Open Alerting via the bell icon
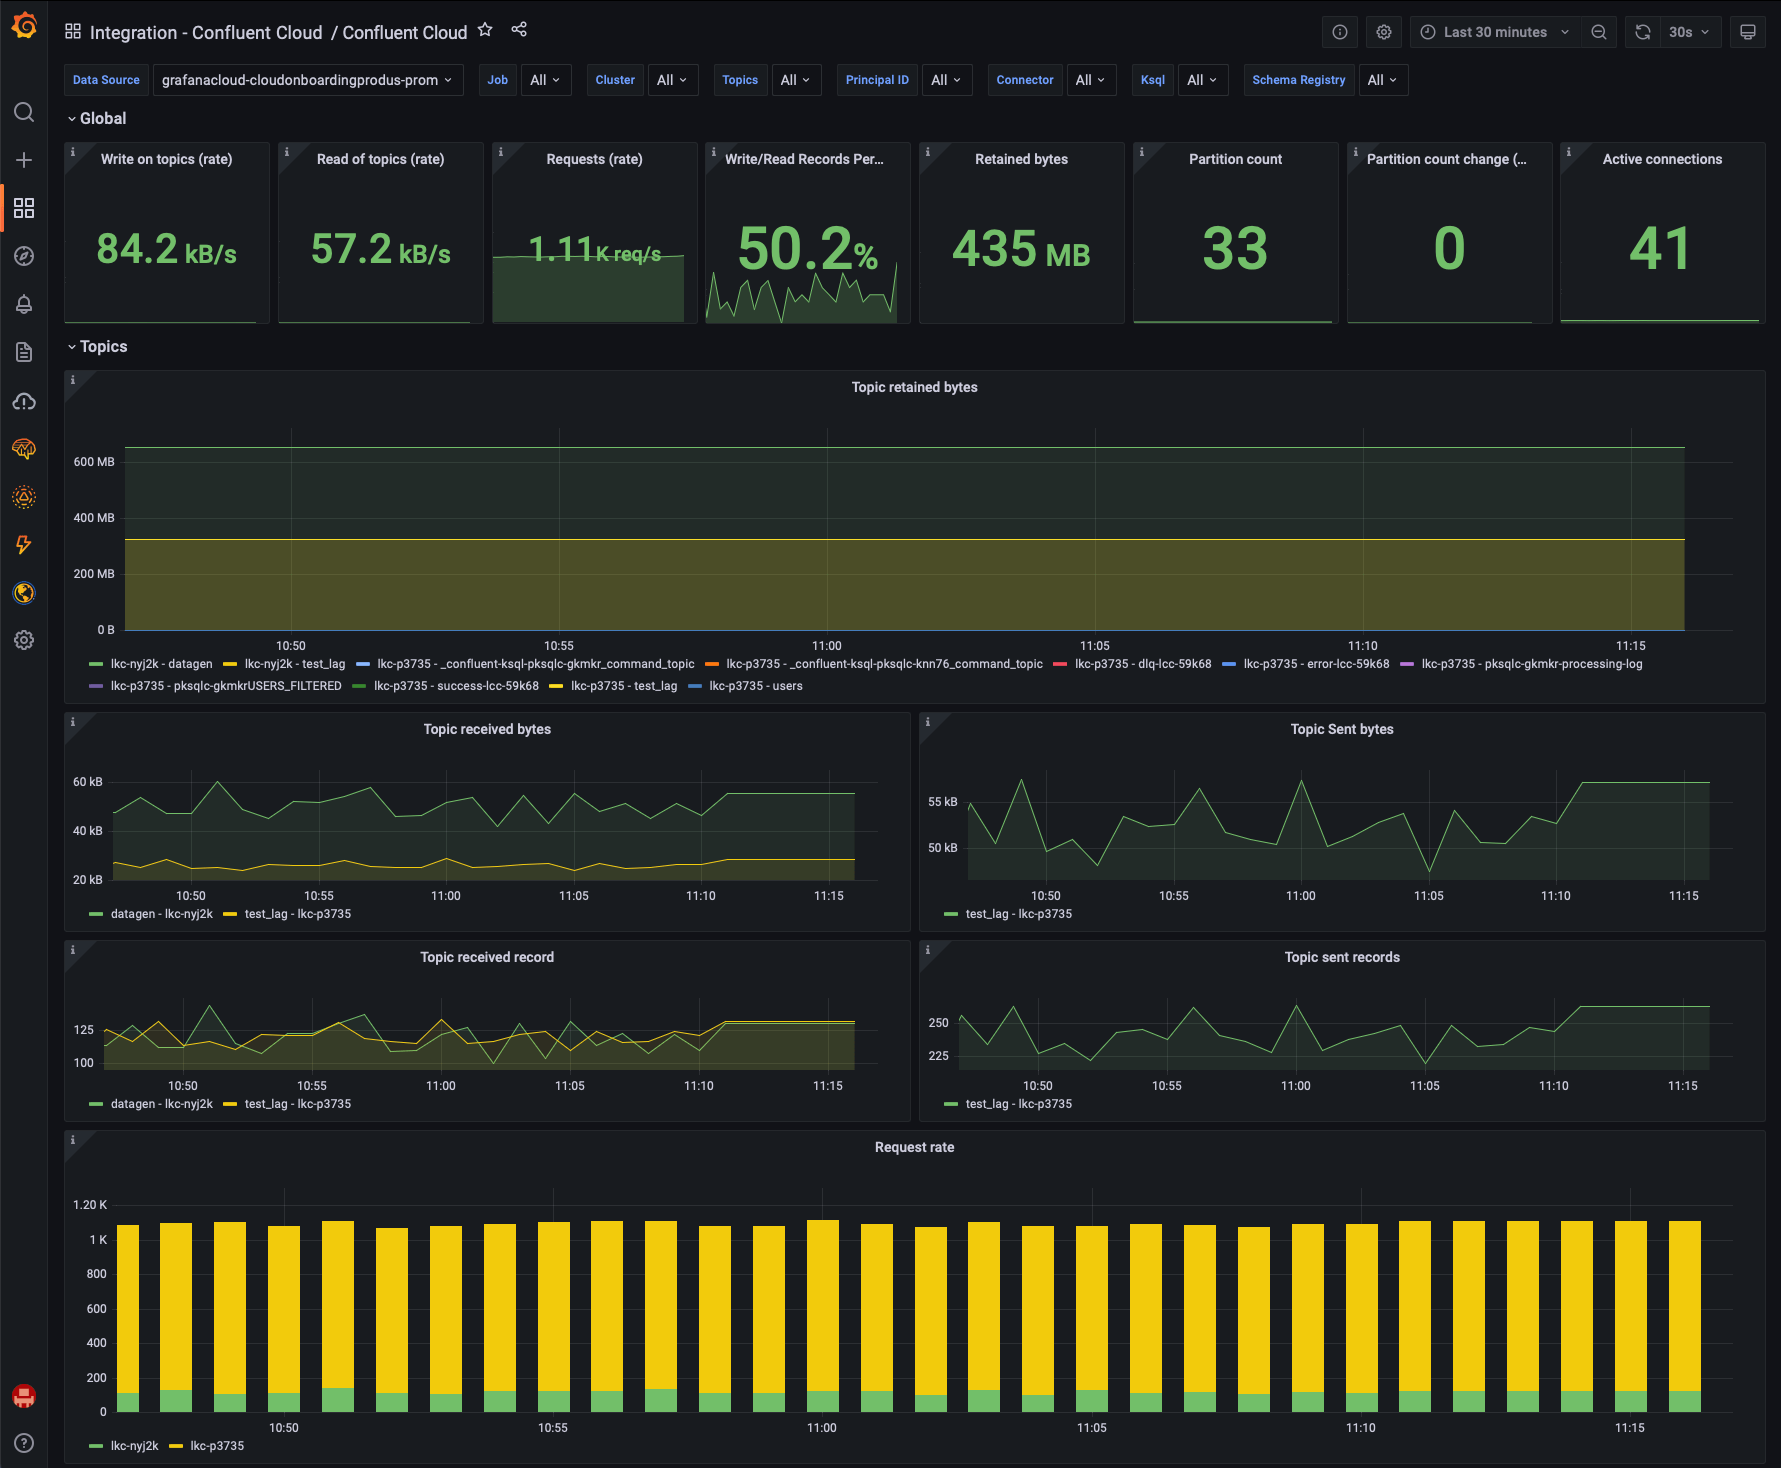The image size is (1781, 1468). [24, 304]
